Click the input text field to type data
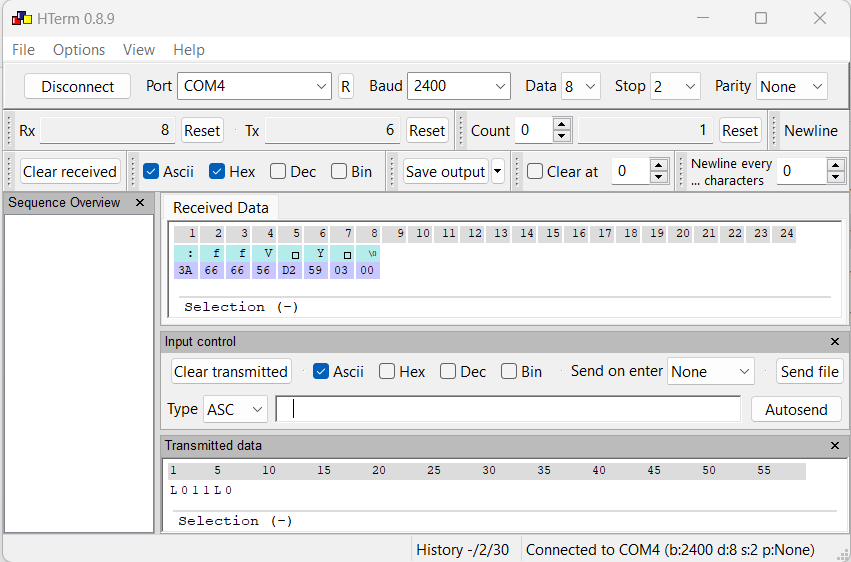Screen dimensions: 851x562 pyautogui.click(x=508, y=409)
